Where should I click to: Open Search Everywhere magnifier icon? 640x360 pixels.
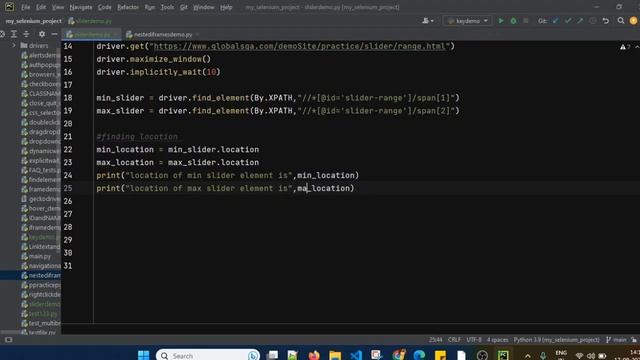point(621,21)
